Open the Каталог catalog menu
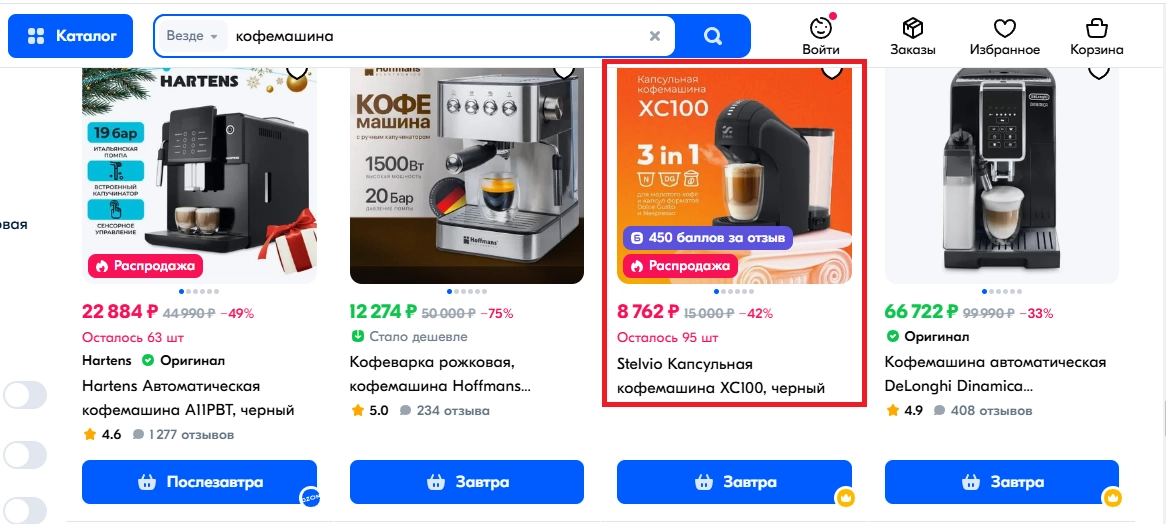Viewport: 1166px width, 524px height. 71,36
